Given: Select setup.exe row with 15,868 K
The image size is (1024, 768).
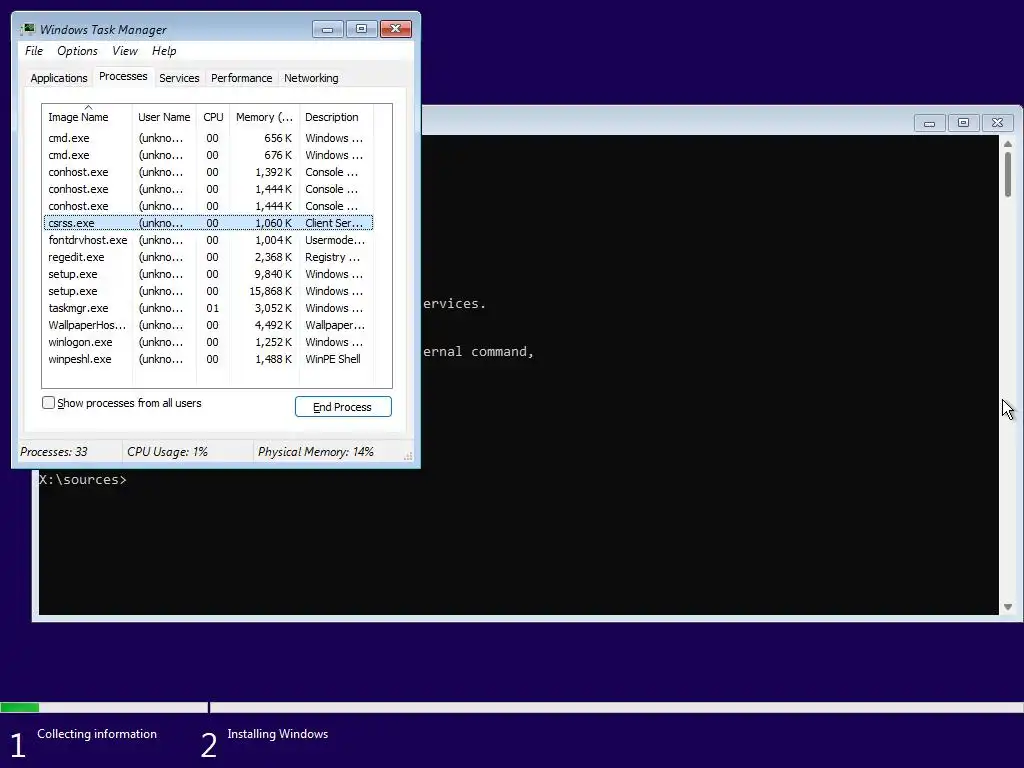Looking at the screenshot, I should tap(208, 291).
